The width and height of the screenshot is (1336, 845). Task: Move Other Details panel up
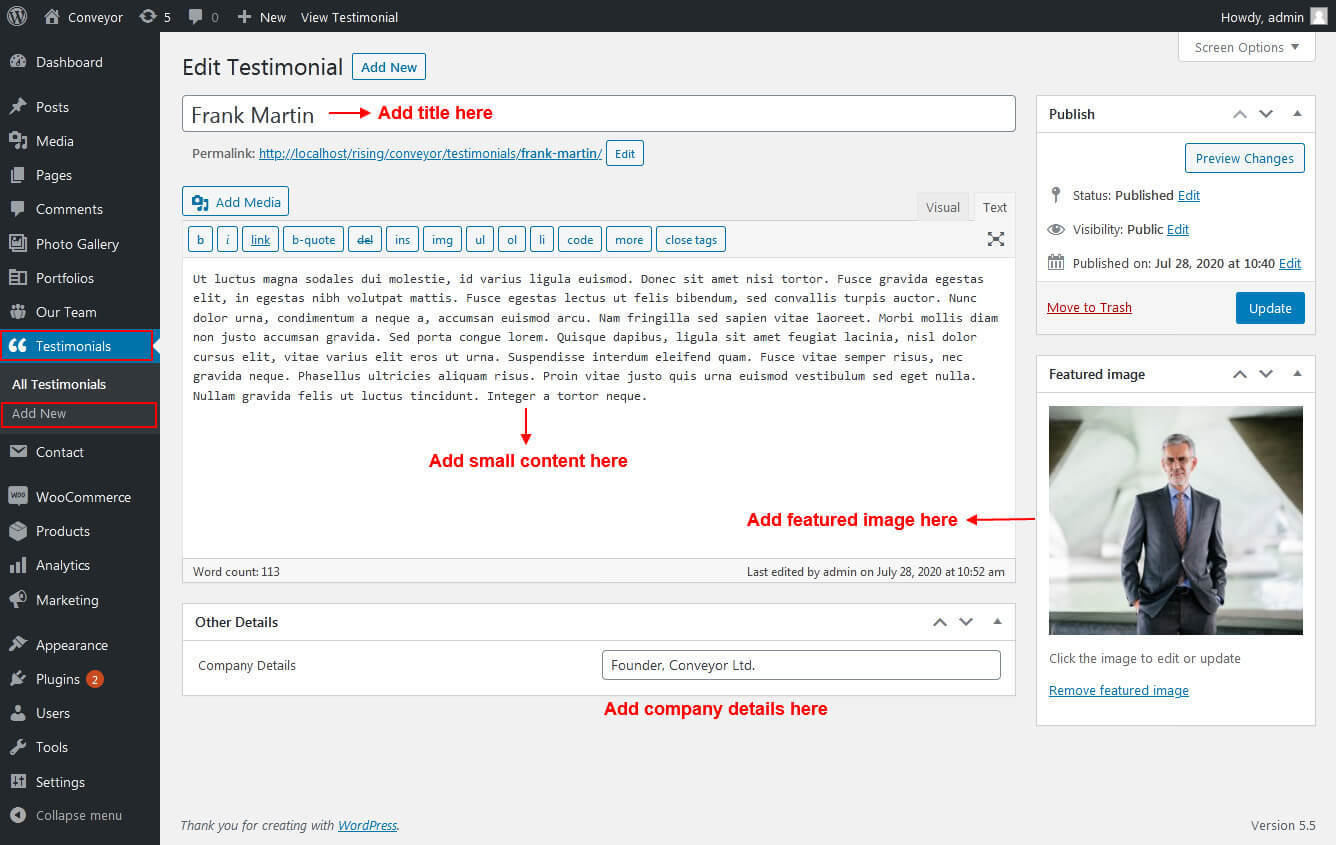[939, 622]
